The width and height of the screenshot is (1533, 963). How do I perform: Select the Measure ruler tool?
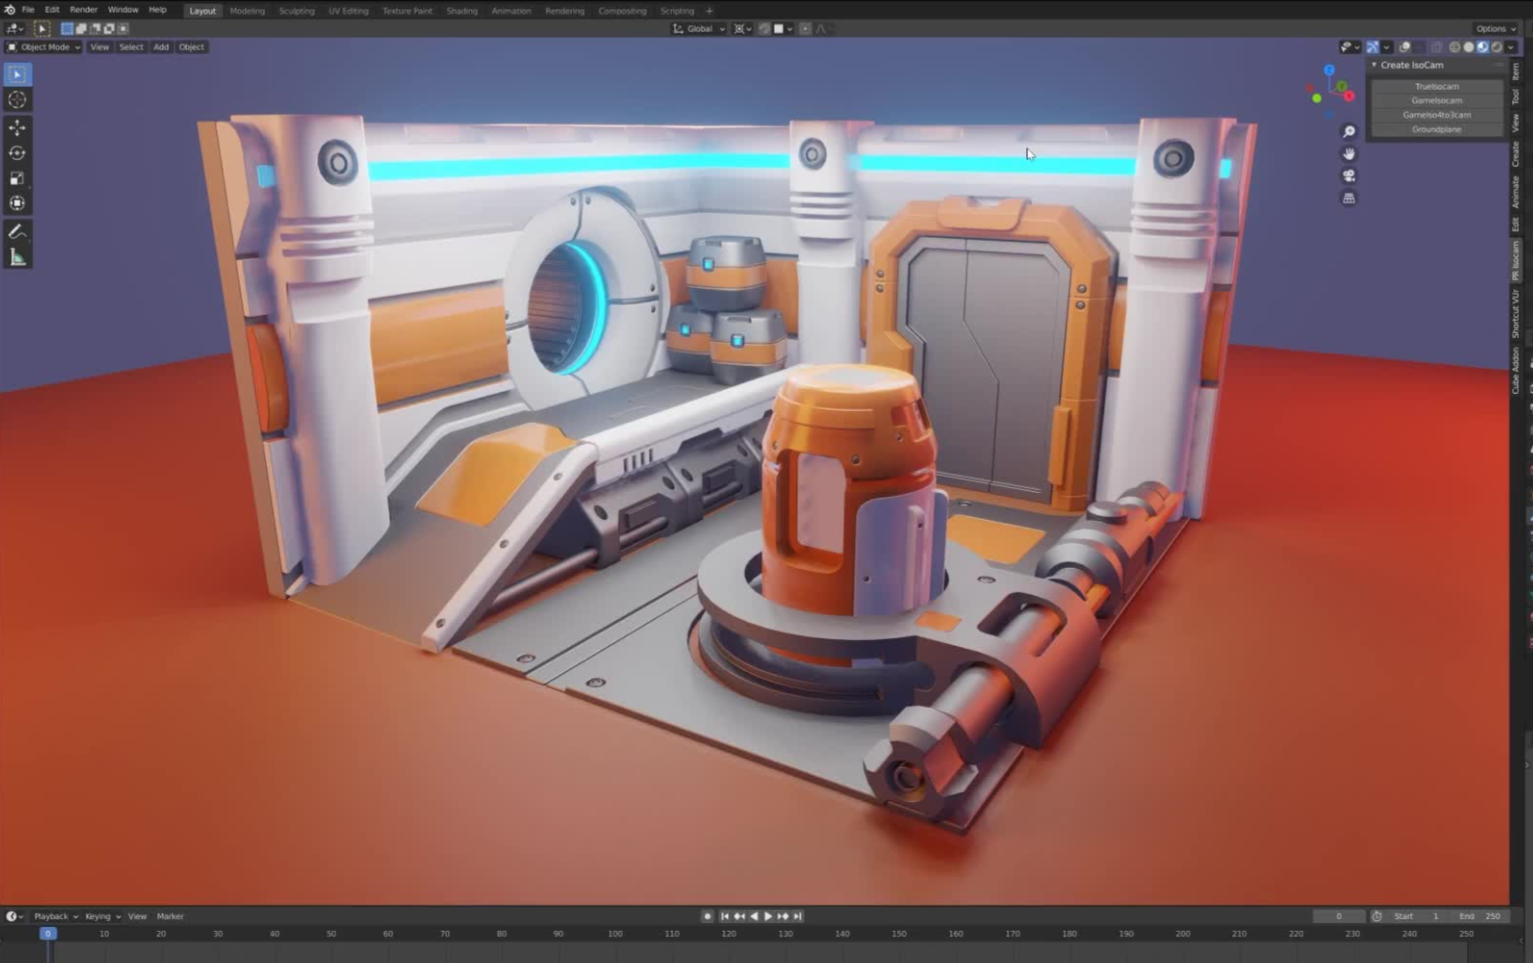(17, 258)
